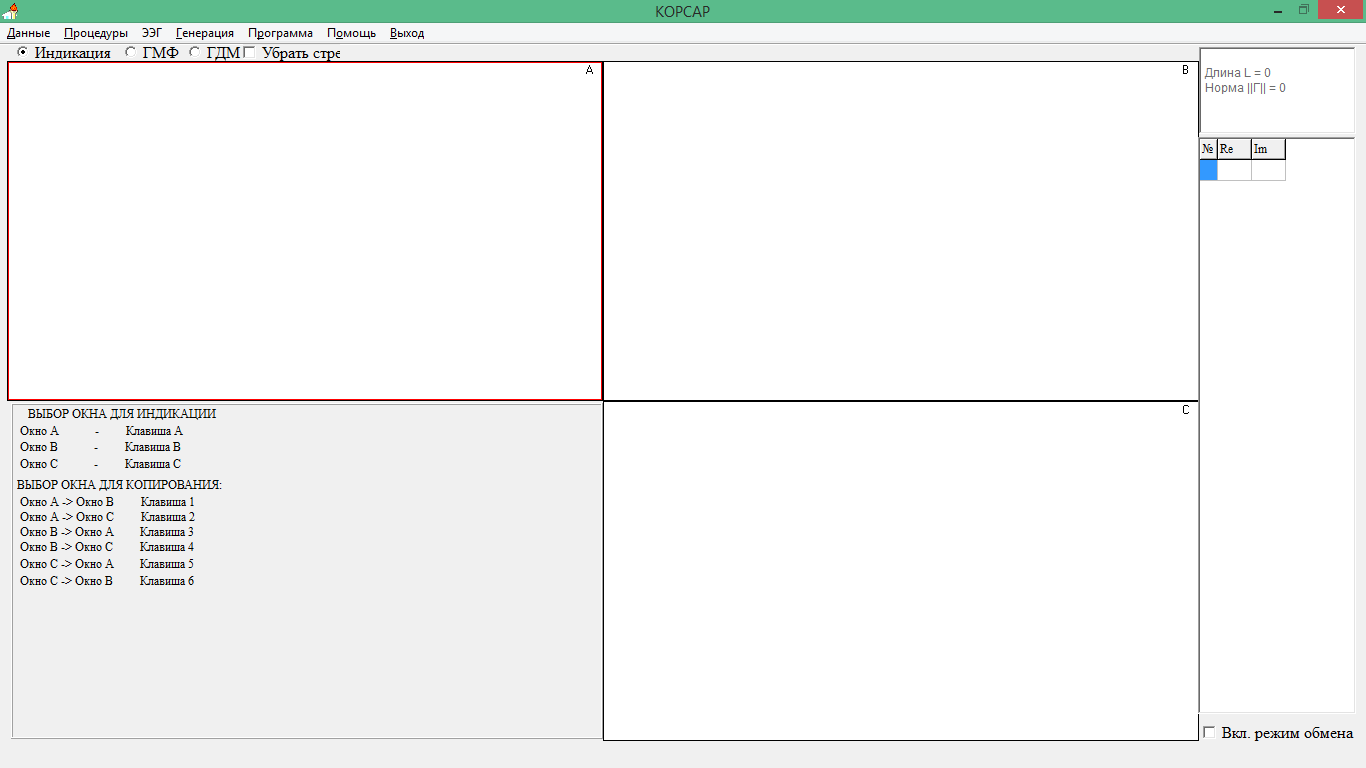Click the Длина L = 0 text
The width and height of the screenshot is (1366, 768).
1237,73
